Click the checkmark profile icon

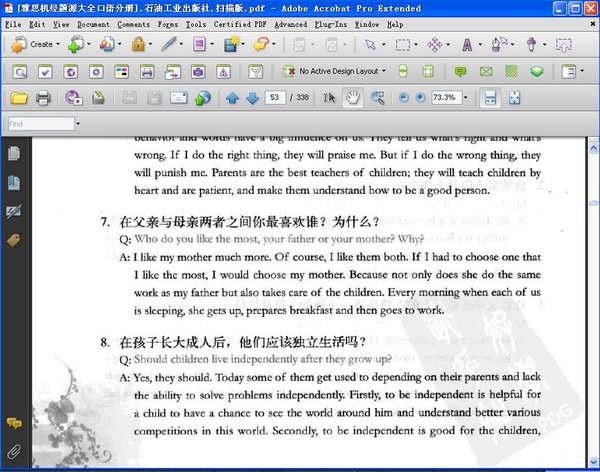(x=45, y=72)
